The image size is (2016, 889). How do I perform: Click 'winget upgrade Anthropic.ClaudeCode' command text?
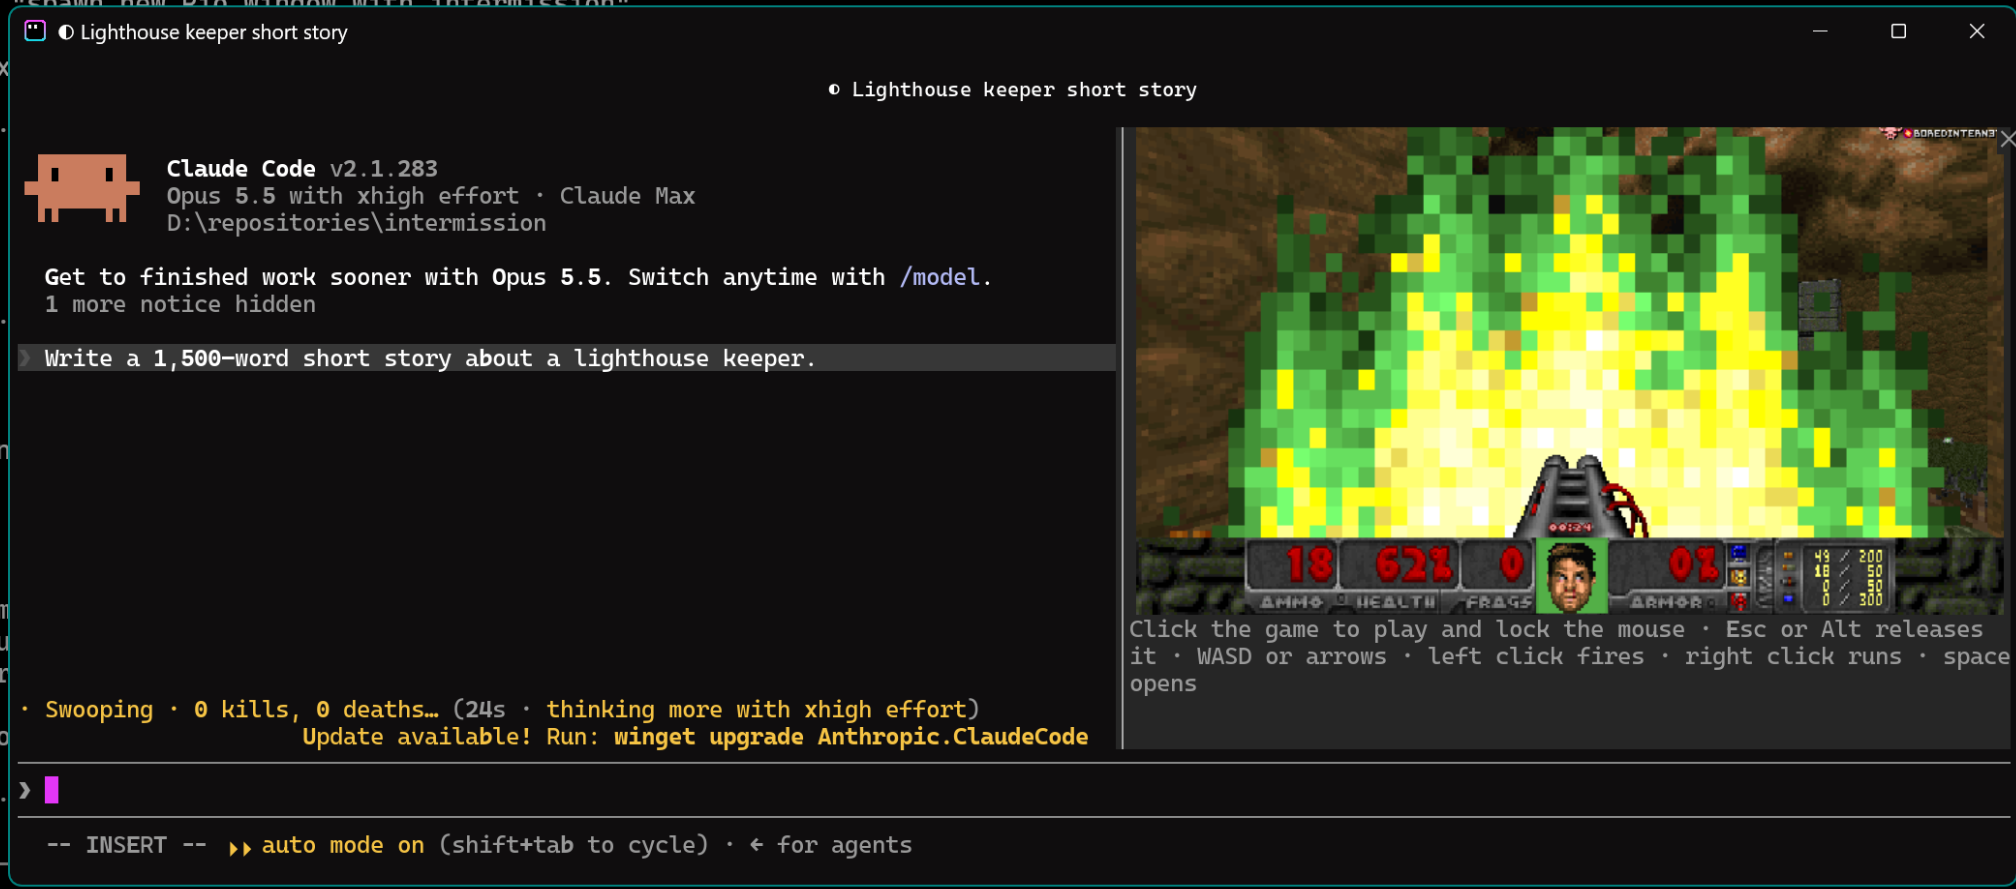coord(851,737)
